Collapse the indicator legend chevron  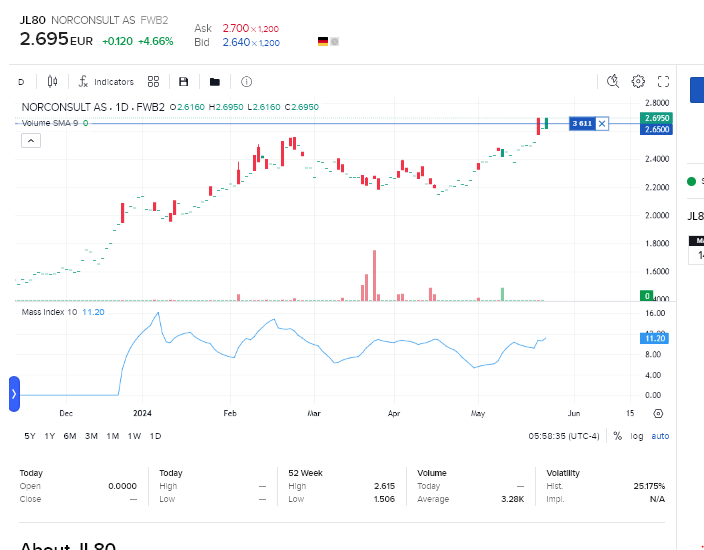31,141
